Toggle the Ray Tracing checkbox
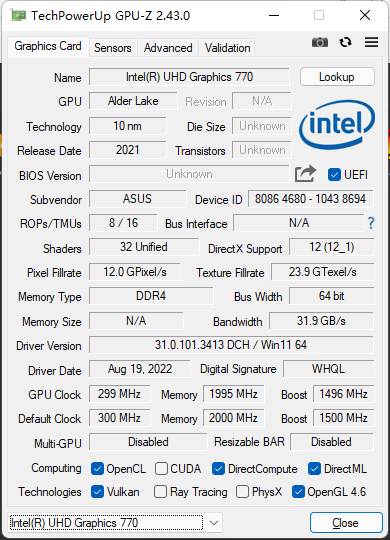 pos(160,492)
